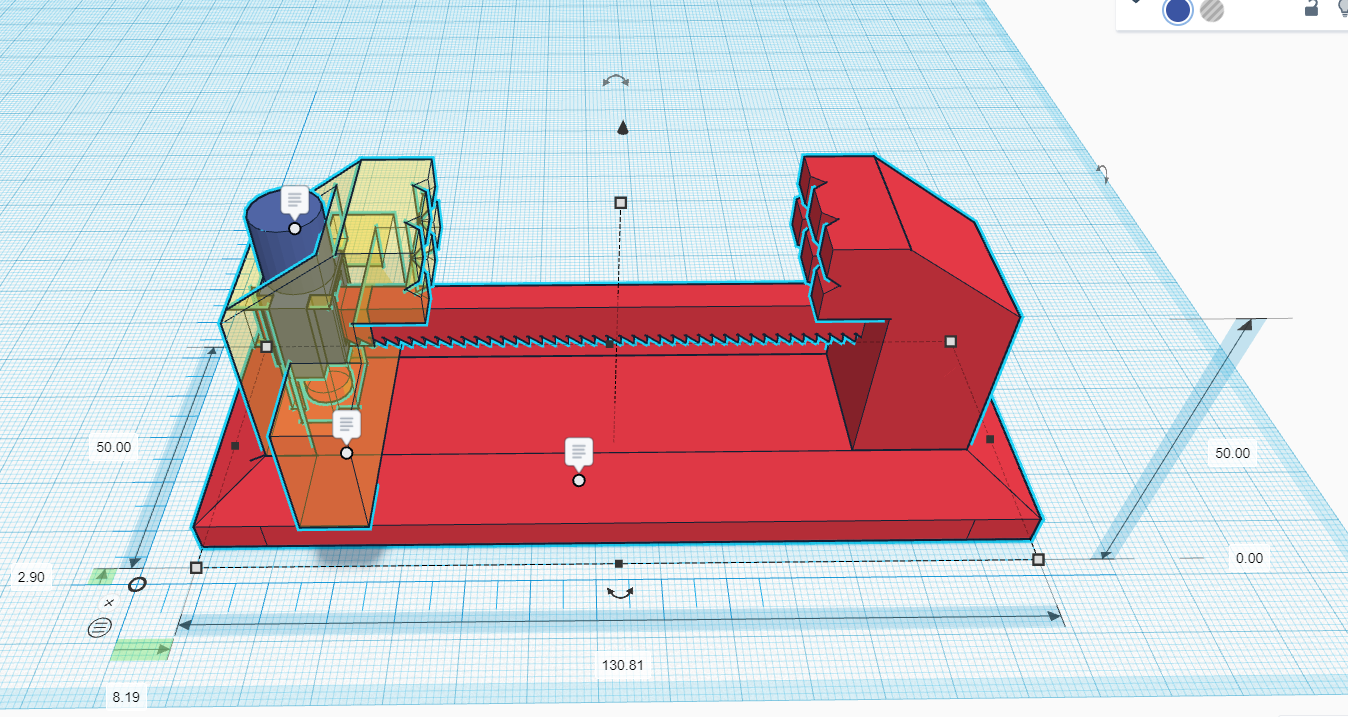
Task: Edit the left 50.00 width dimension
Action: tap(114, 447)
